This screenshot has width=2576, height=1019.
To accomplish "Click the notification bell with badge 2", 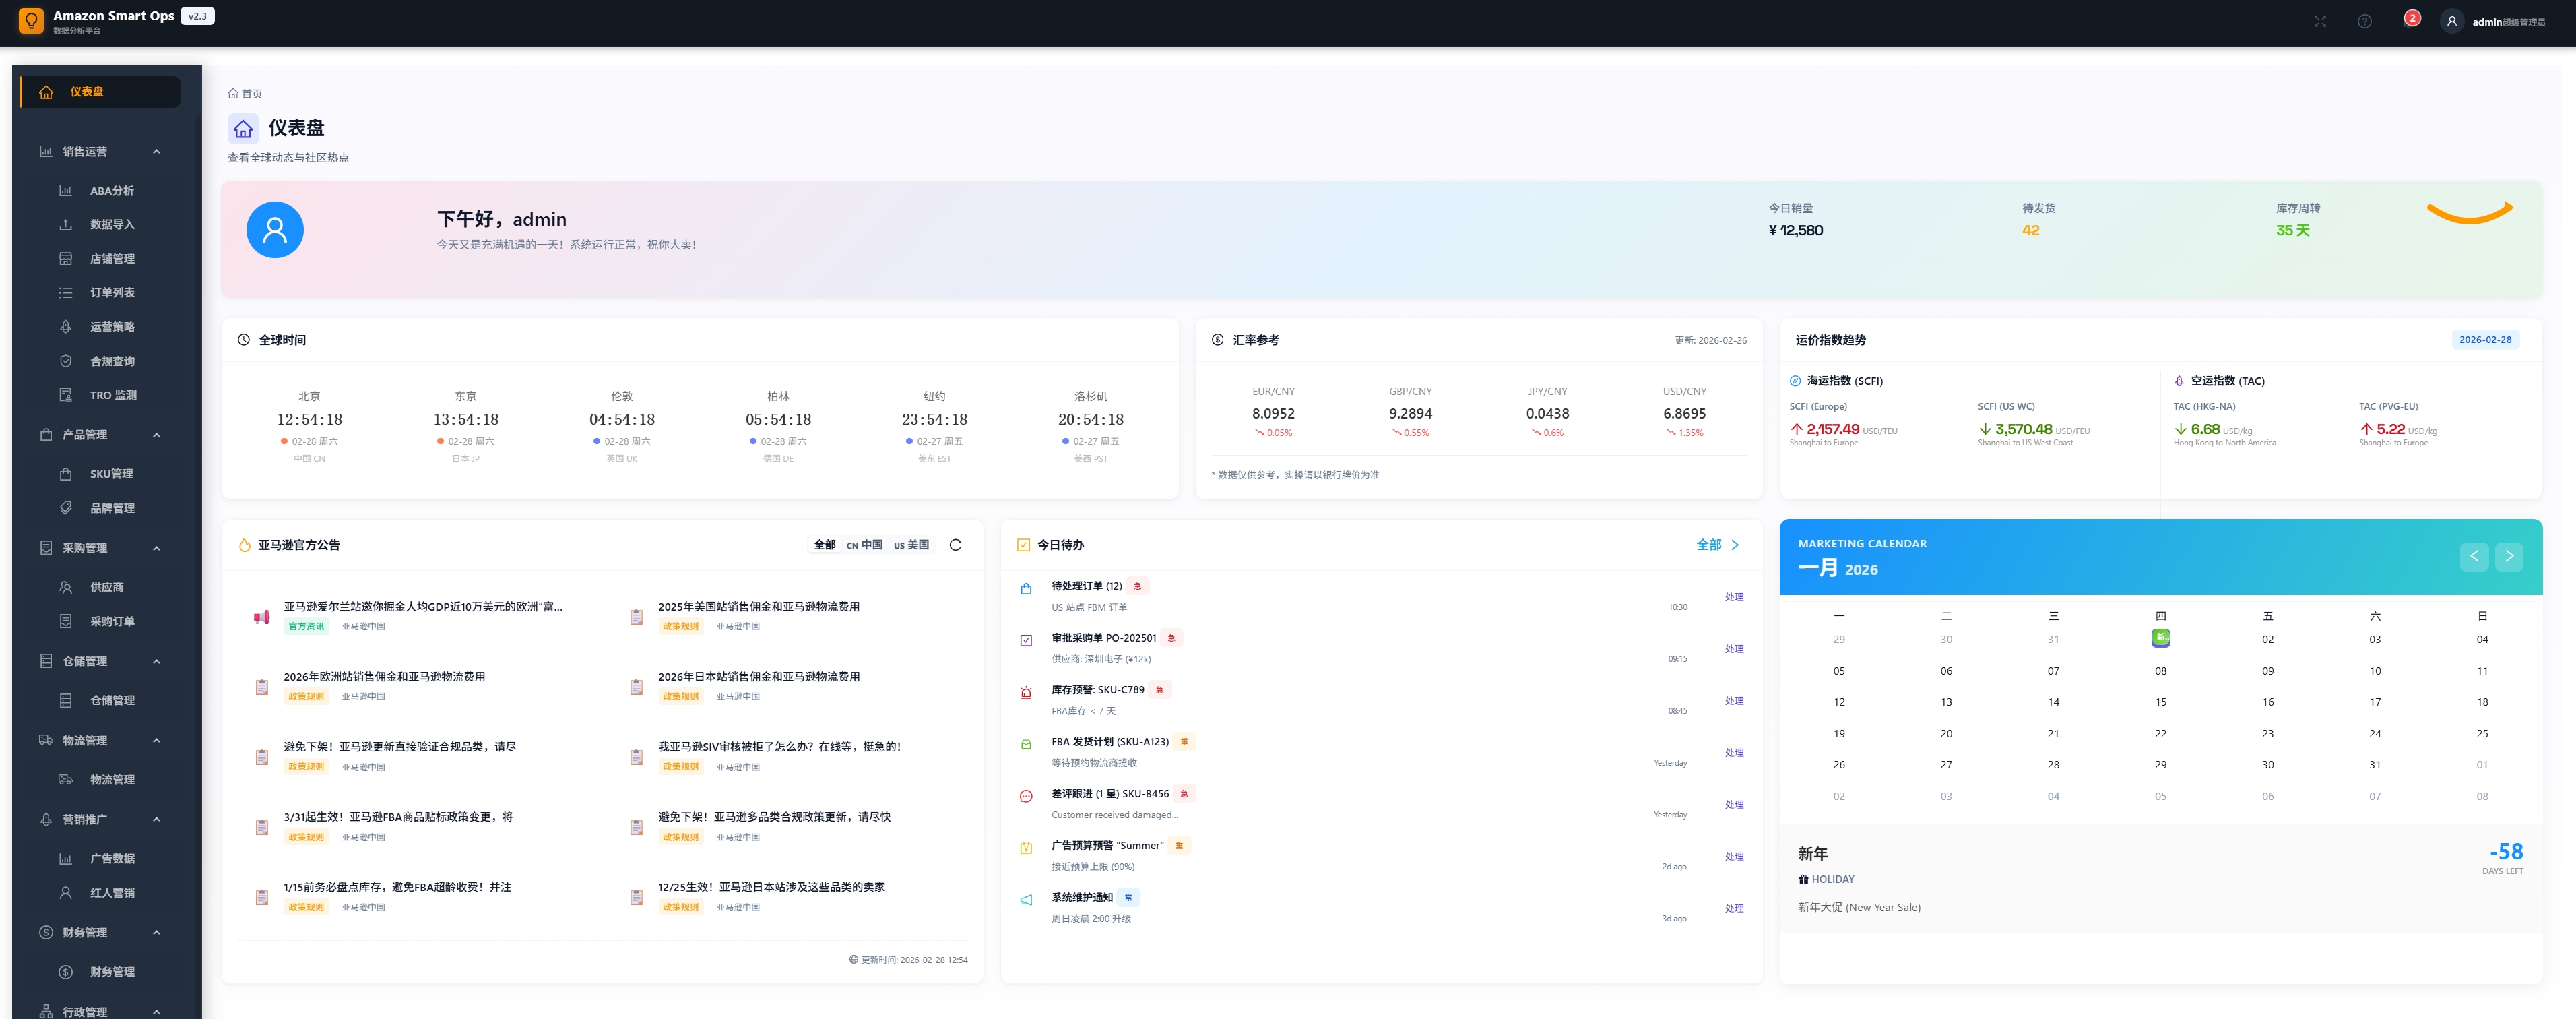I will point(2408,21).
